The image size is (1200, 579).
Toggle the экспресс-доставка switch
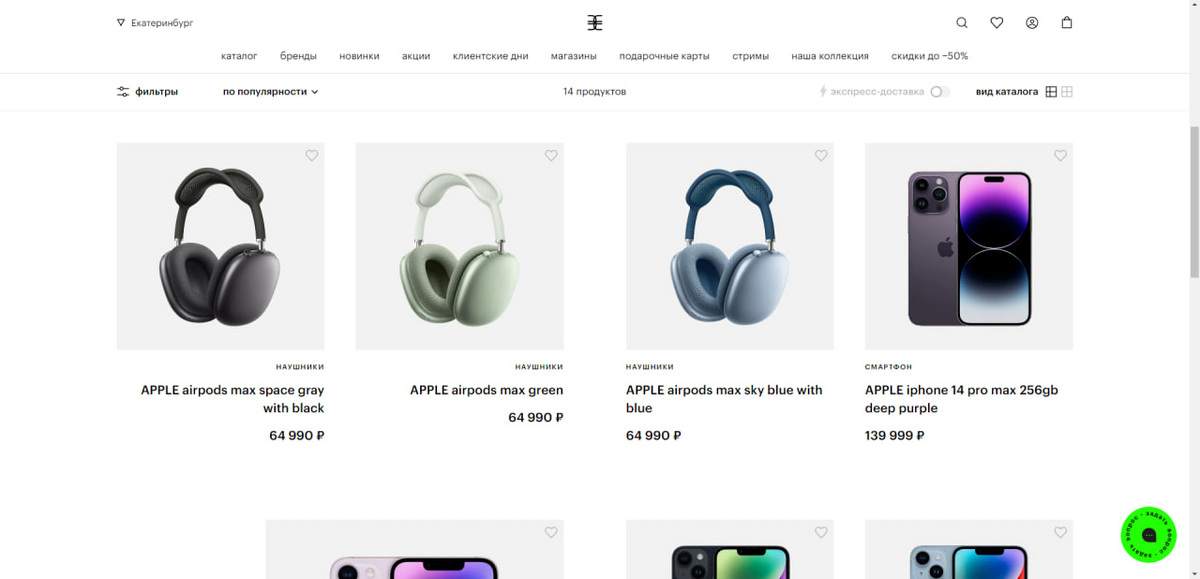pyautogui.click(x=939, y=92)
